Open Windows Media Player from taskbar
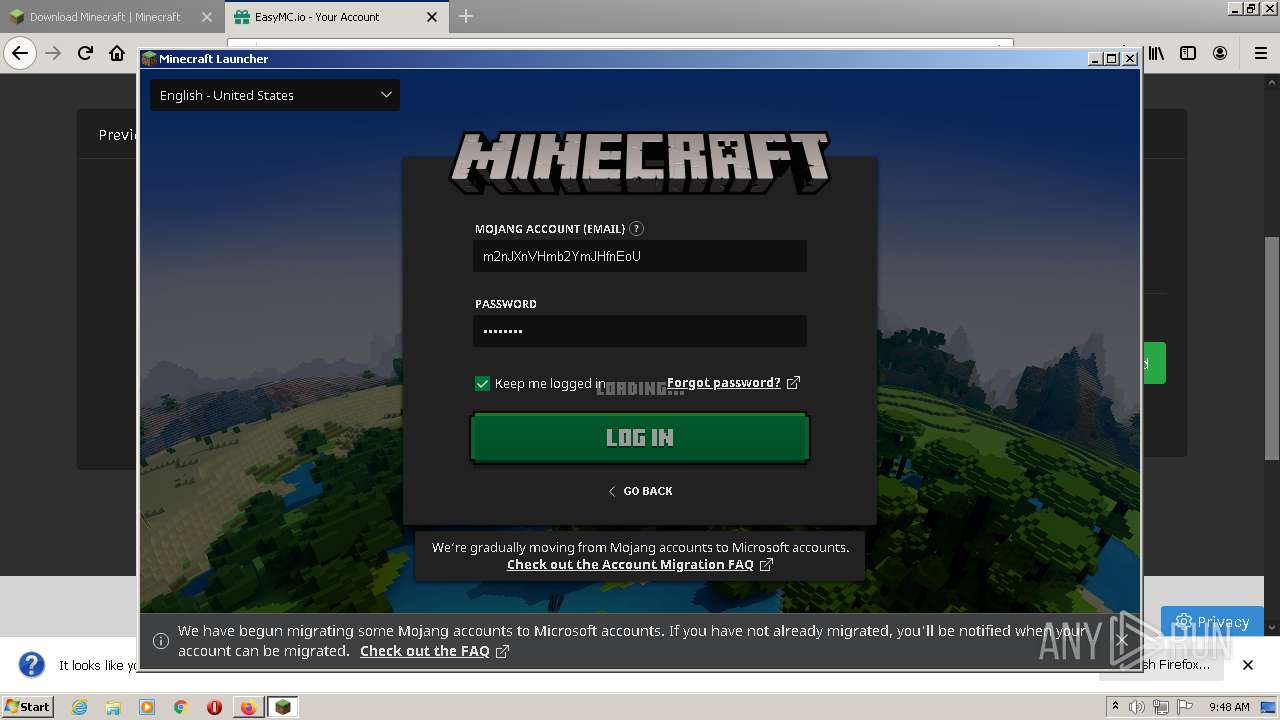Viewport: 1280px width, 720px height. (x=147, y=707)
